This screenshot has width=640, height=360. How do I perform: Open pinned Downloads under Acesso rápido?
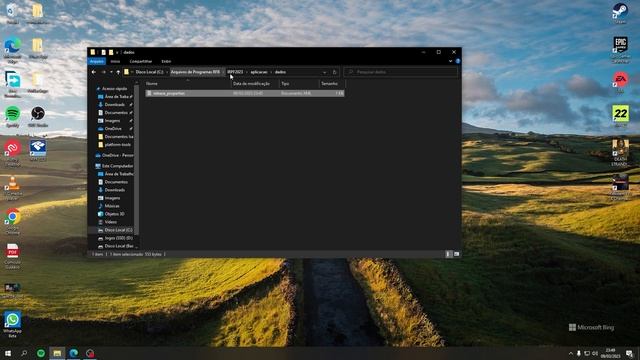coord(114,104)
